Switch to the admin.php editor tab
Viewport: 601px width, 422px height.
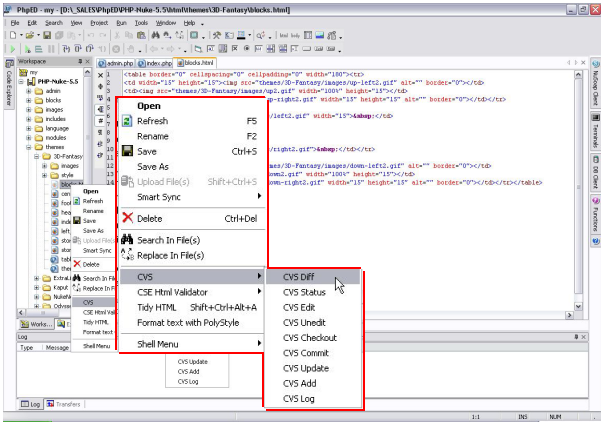[x=116, y=63]
